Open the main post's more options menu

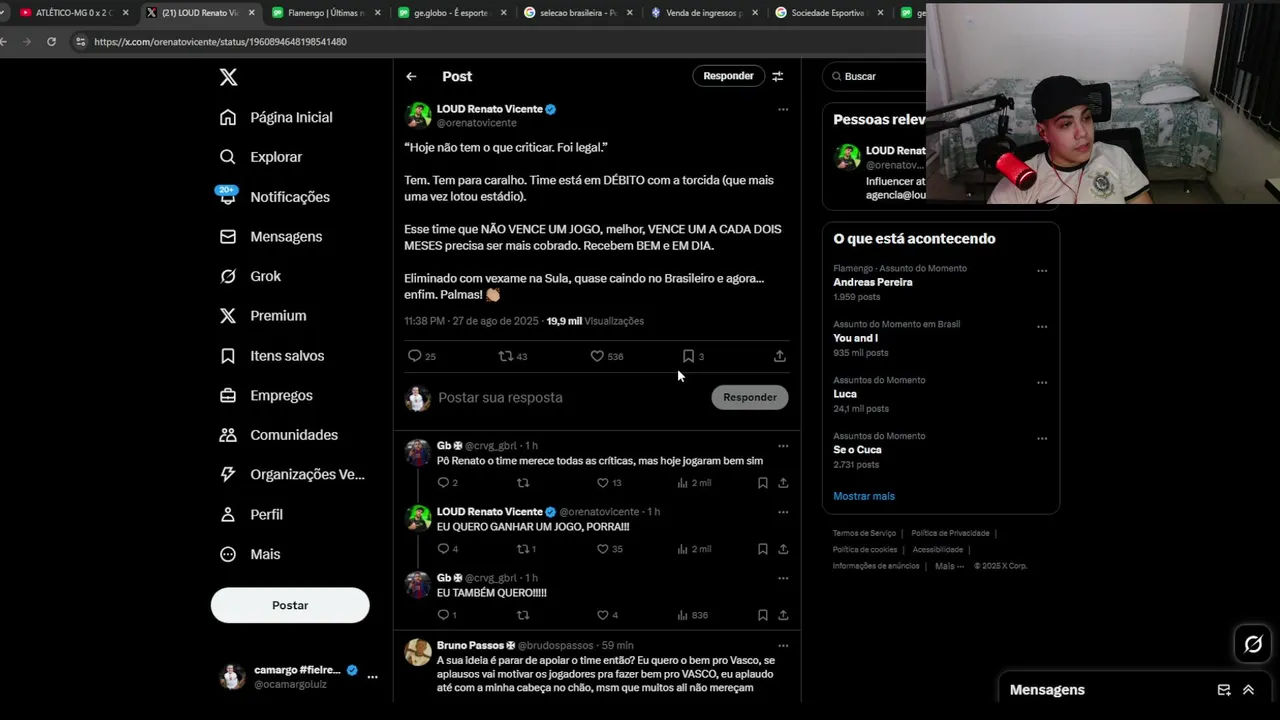783,109
